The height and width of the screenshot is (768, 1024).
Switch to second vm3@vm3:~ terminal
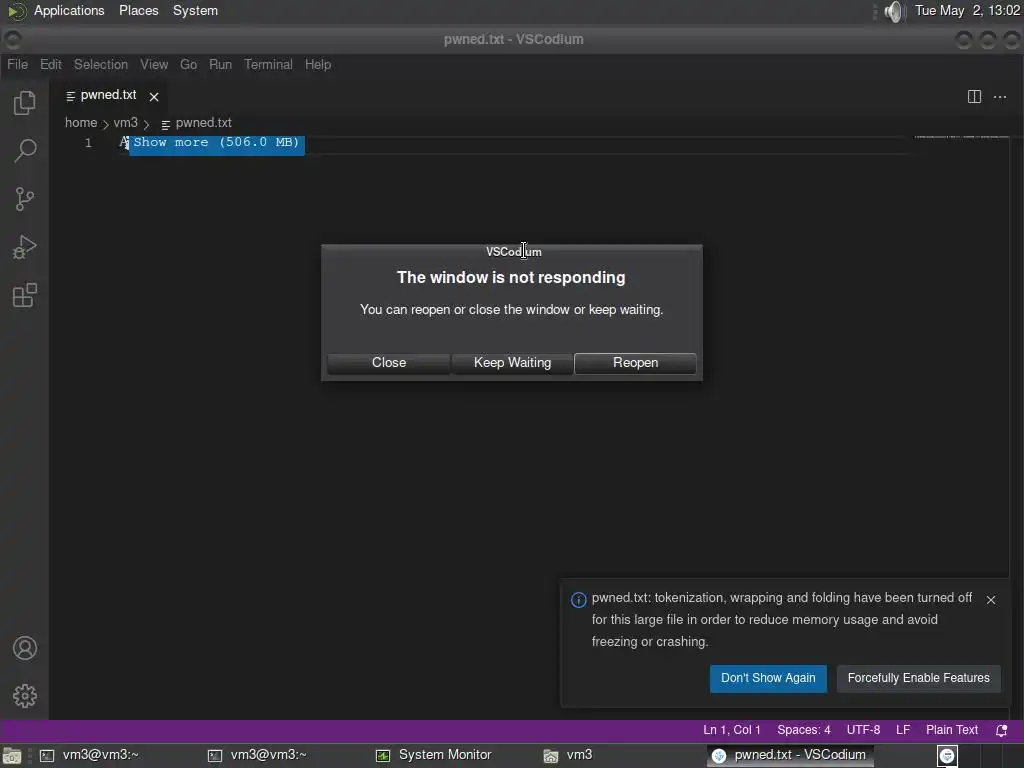tap(259, 756)
